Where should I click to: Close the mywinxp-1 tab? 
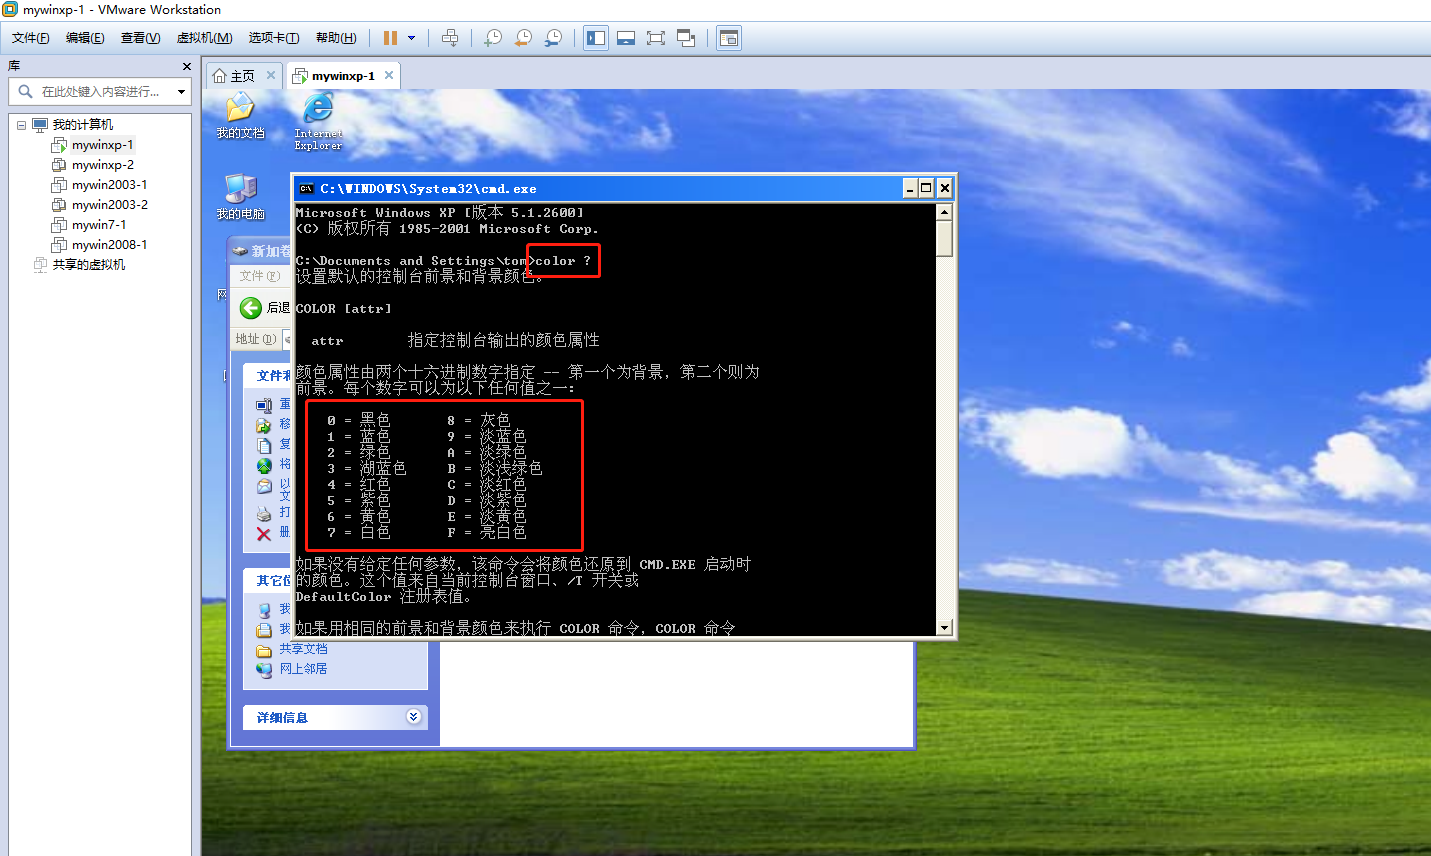pyautogui.click(x=389, y=75)
